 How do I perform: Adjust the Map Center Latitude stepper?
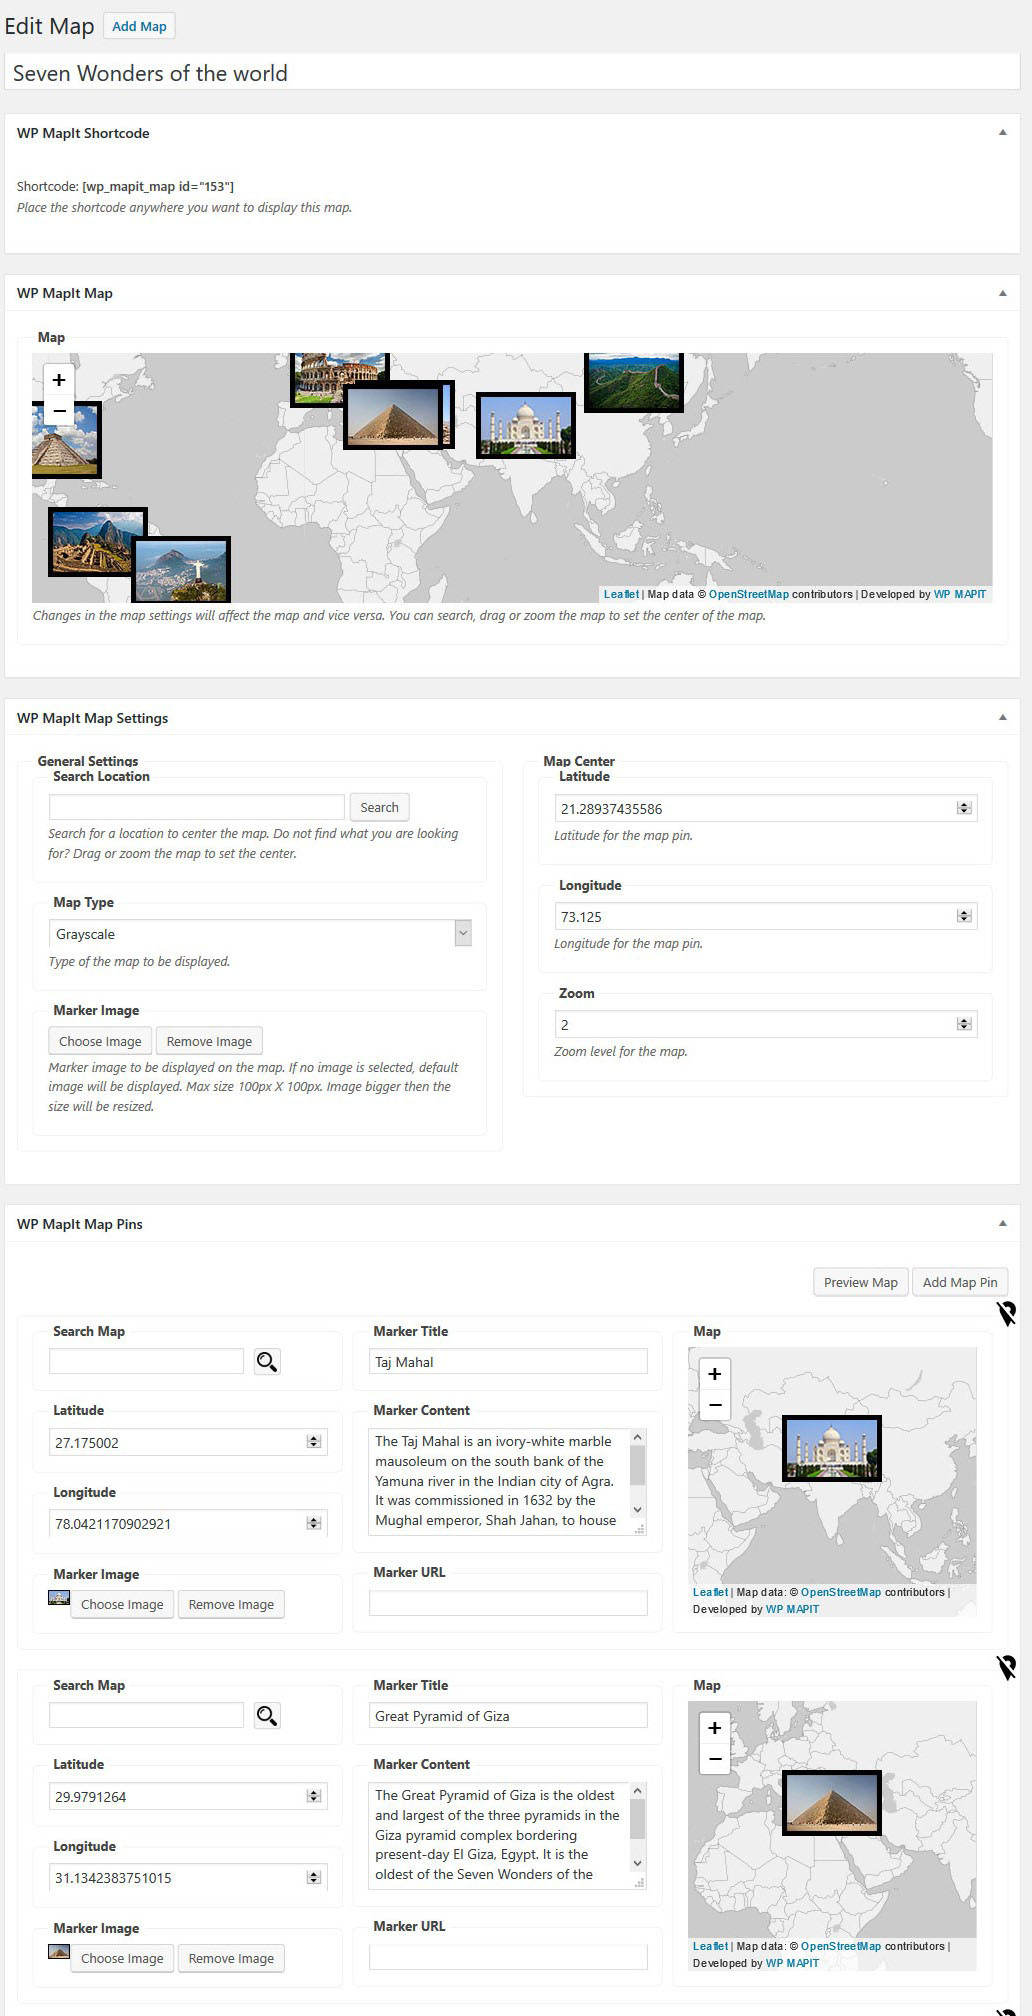(964, 808)
